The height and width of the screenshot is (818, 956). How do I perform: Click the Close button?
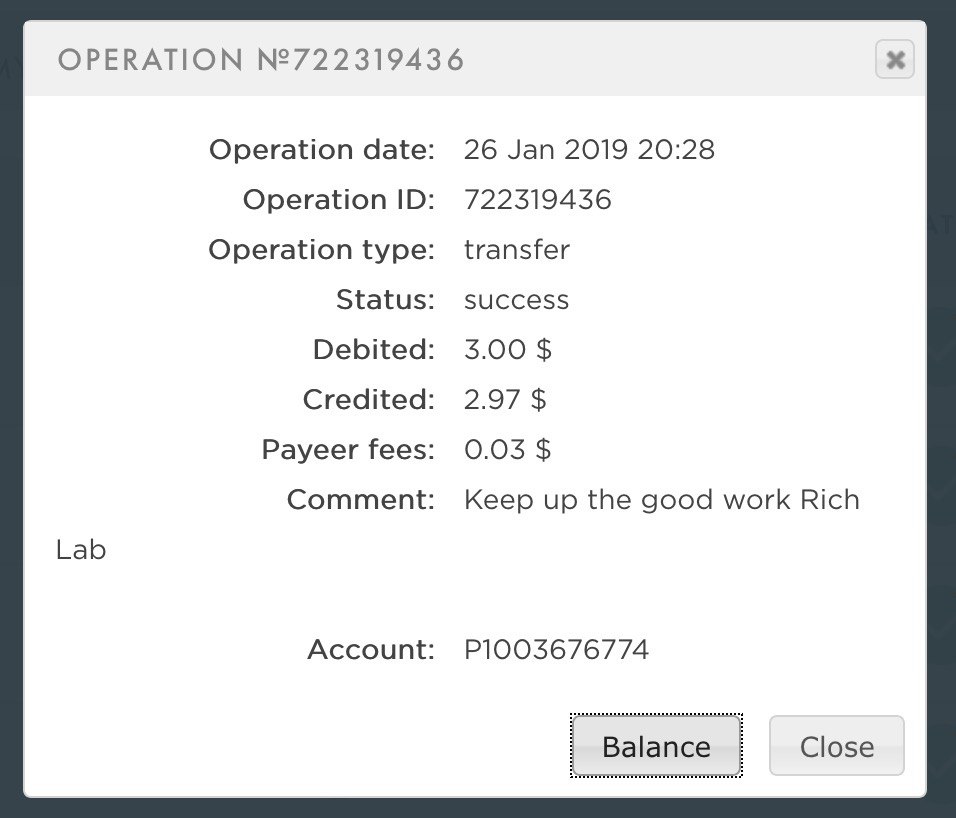(x=836, y=746)
